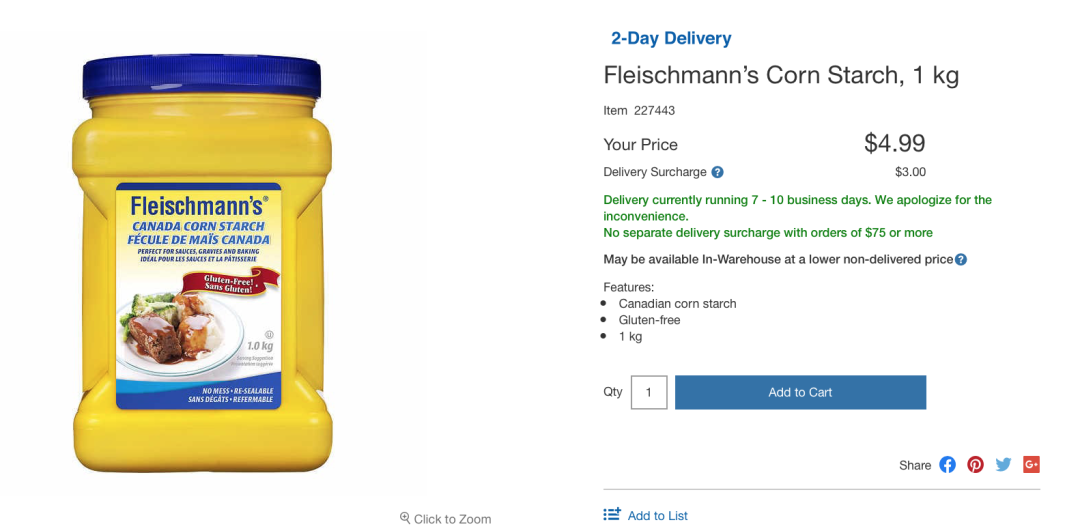Click the $4.99 price
Viewport: 1080px width, 531px height.
(894, 143)
